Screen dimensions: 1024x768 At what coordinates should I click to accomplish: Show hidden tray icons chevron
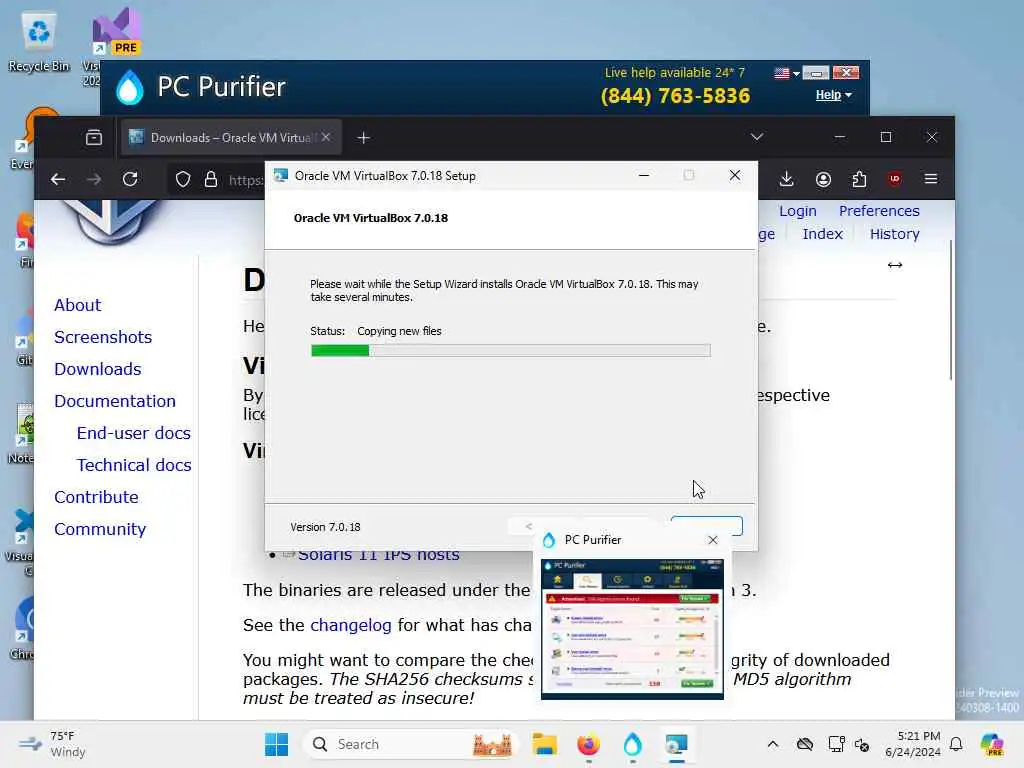(x=773, y=744)
